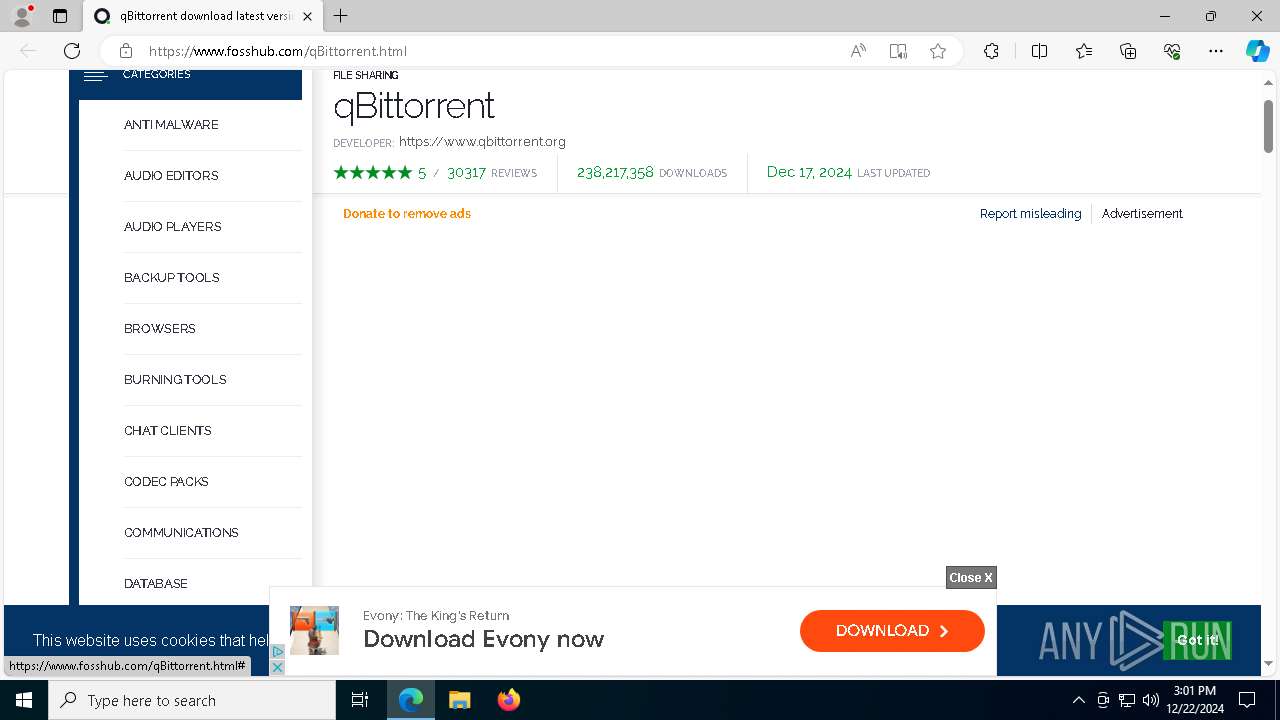Select the qBittorrent browser tab

203,16
